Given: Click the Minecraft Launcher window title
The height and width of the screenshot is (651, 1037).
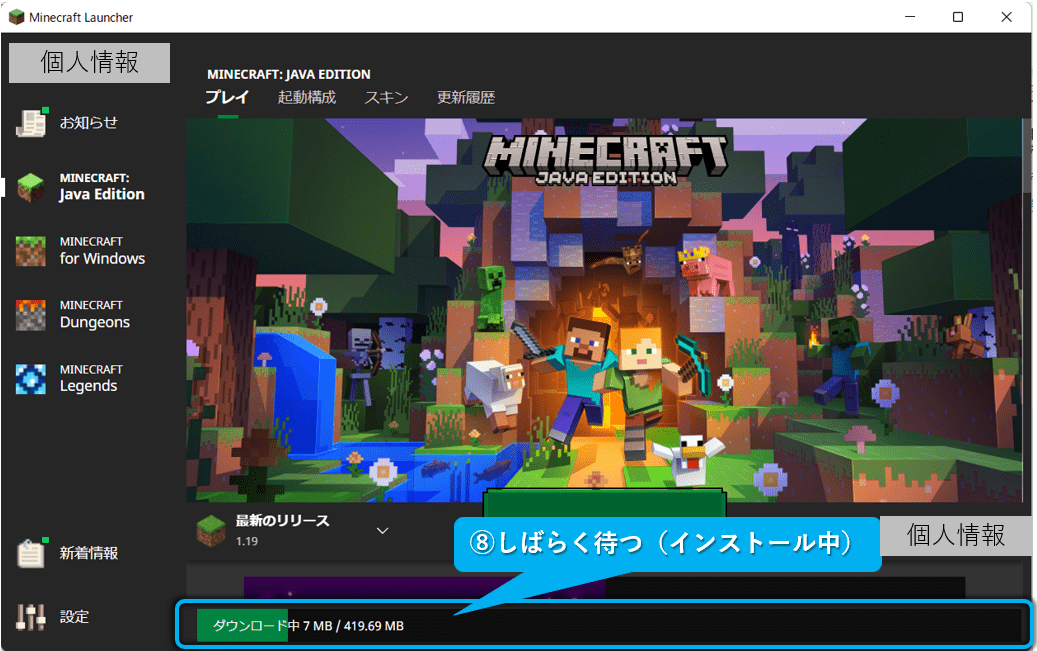Looking at the screenshot, I should click(81, 18).
